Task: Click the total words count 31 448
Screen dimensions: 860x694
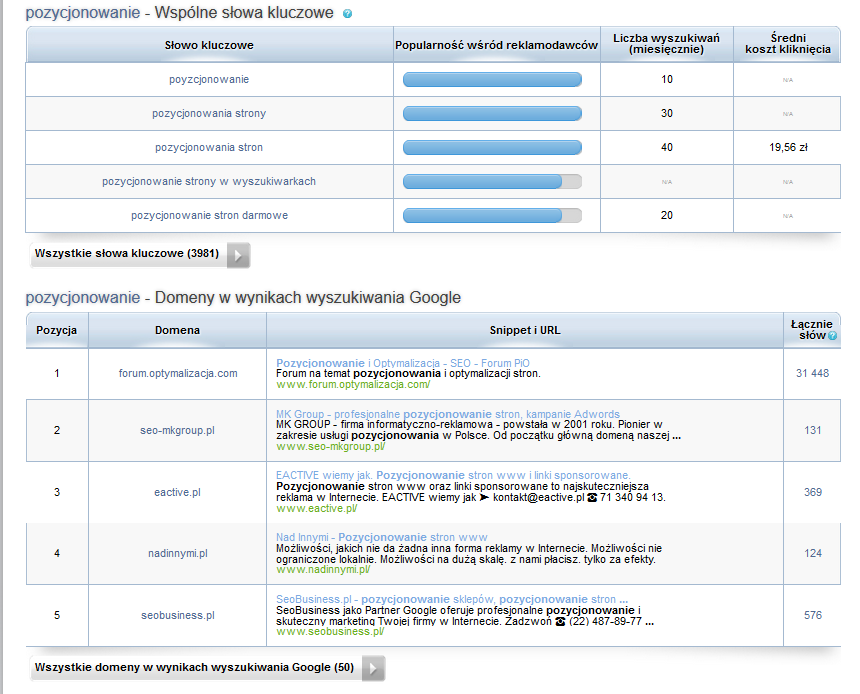Action: click(x=812, y=373)
